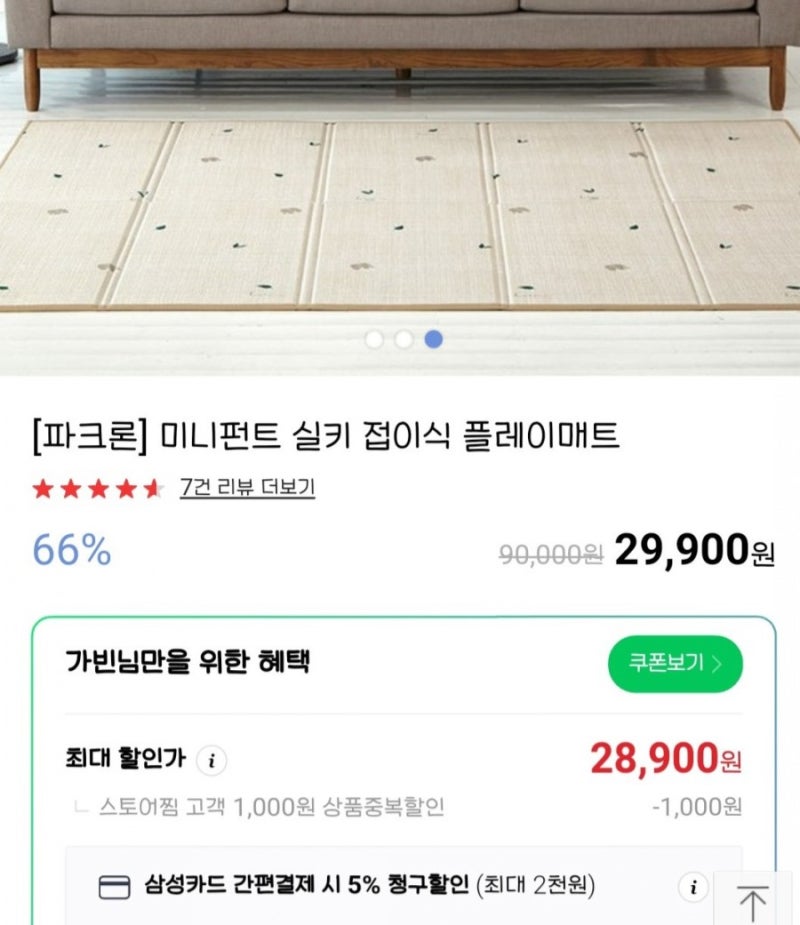Viewport: 800px width, 925px height.
Task: Tap the 파크론 미니펀트 product title
Action: 326,436
